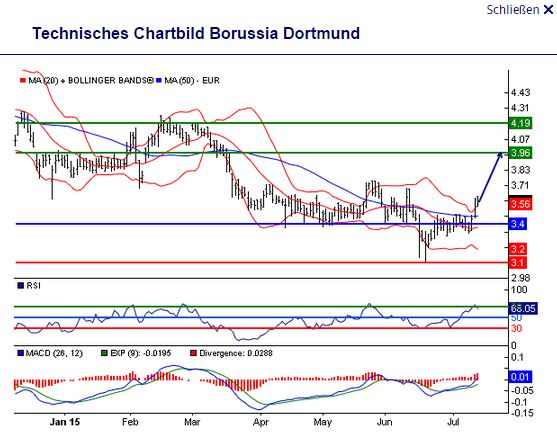
Task: Click the Jan 15 date axis label
Action: coord(65,422)
